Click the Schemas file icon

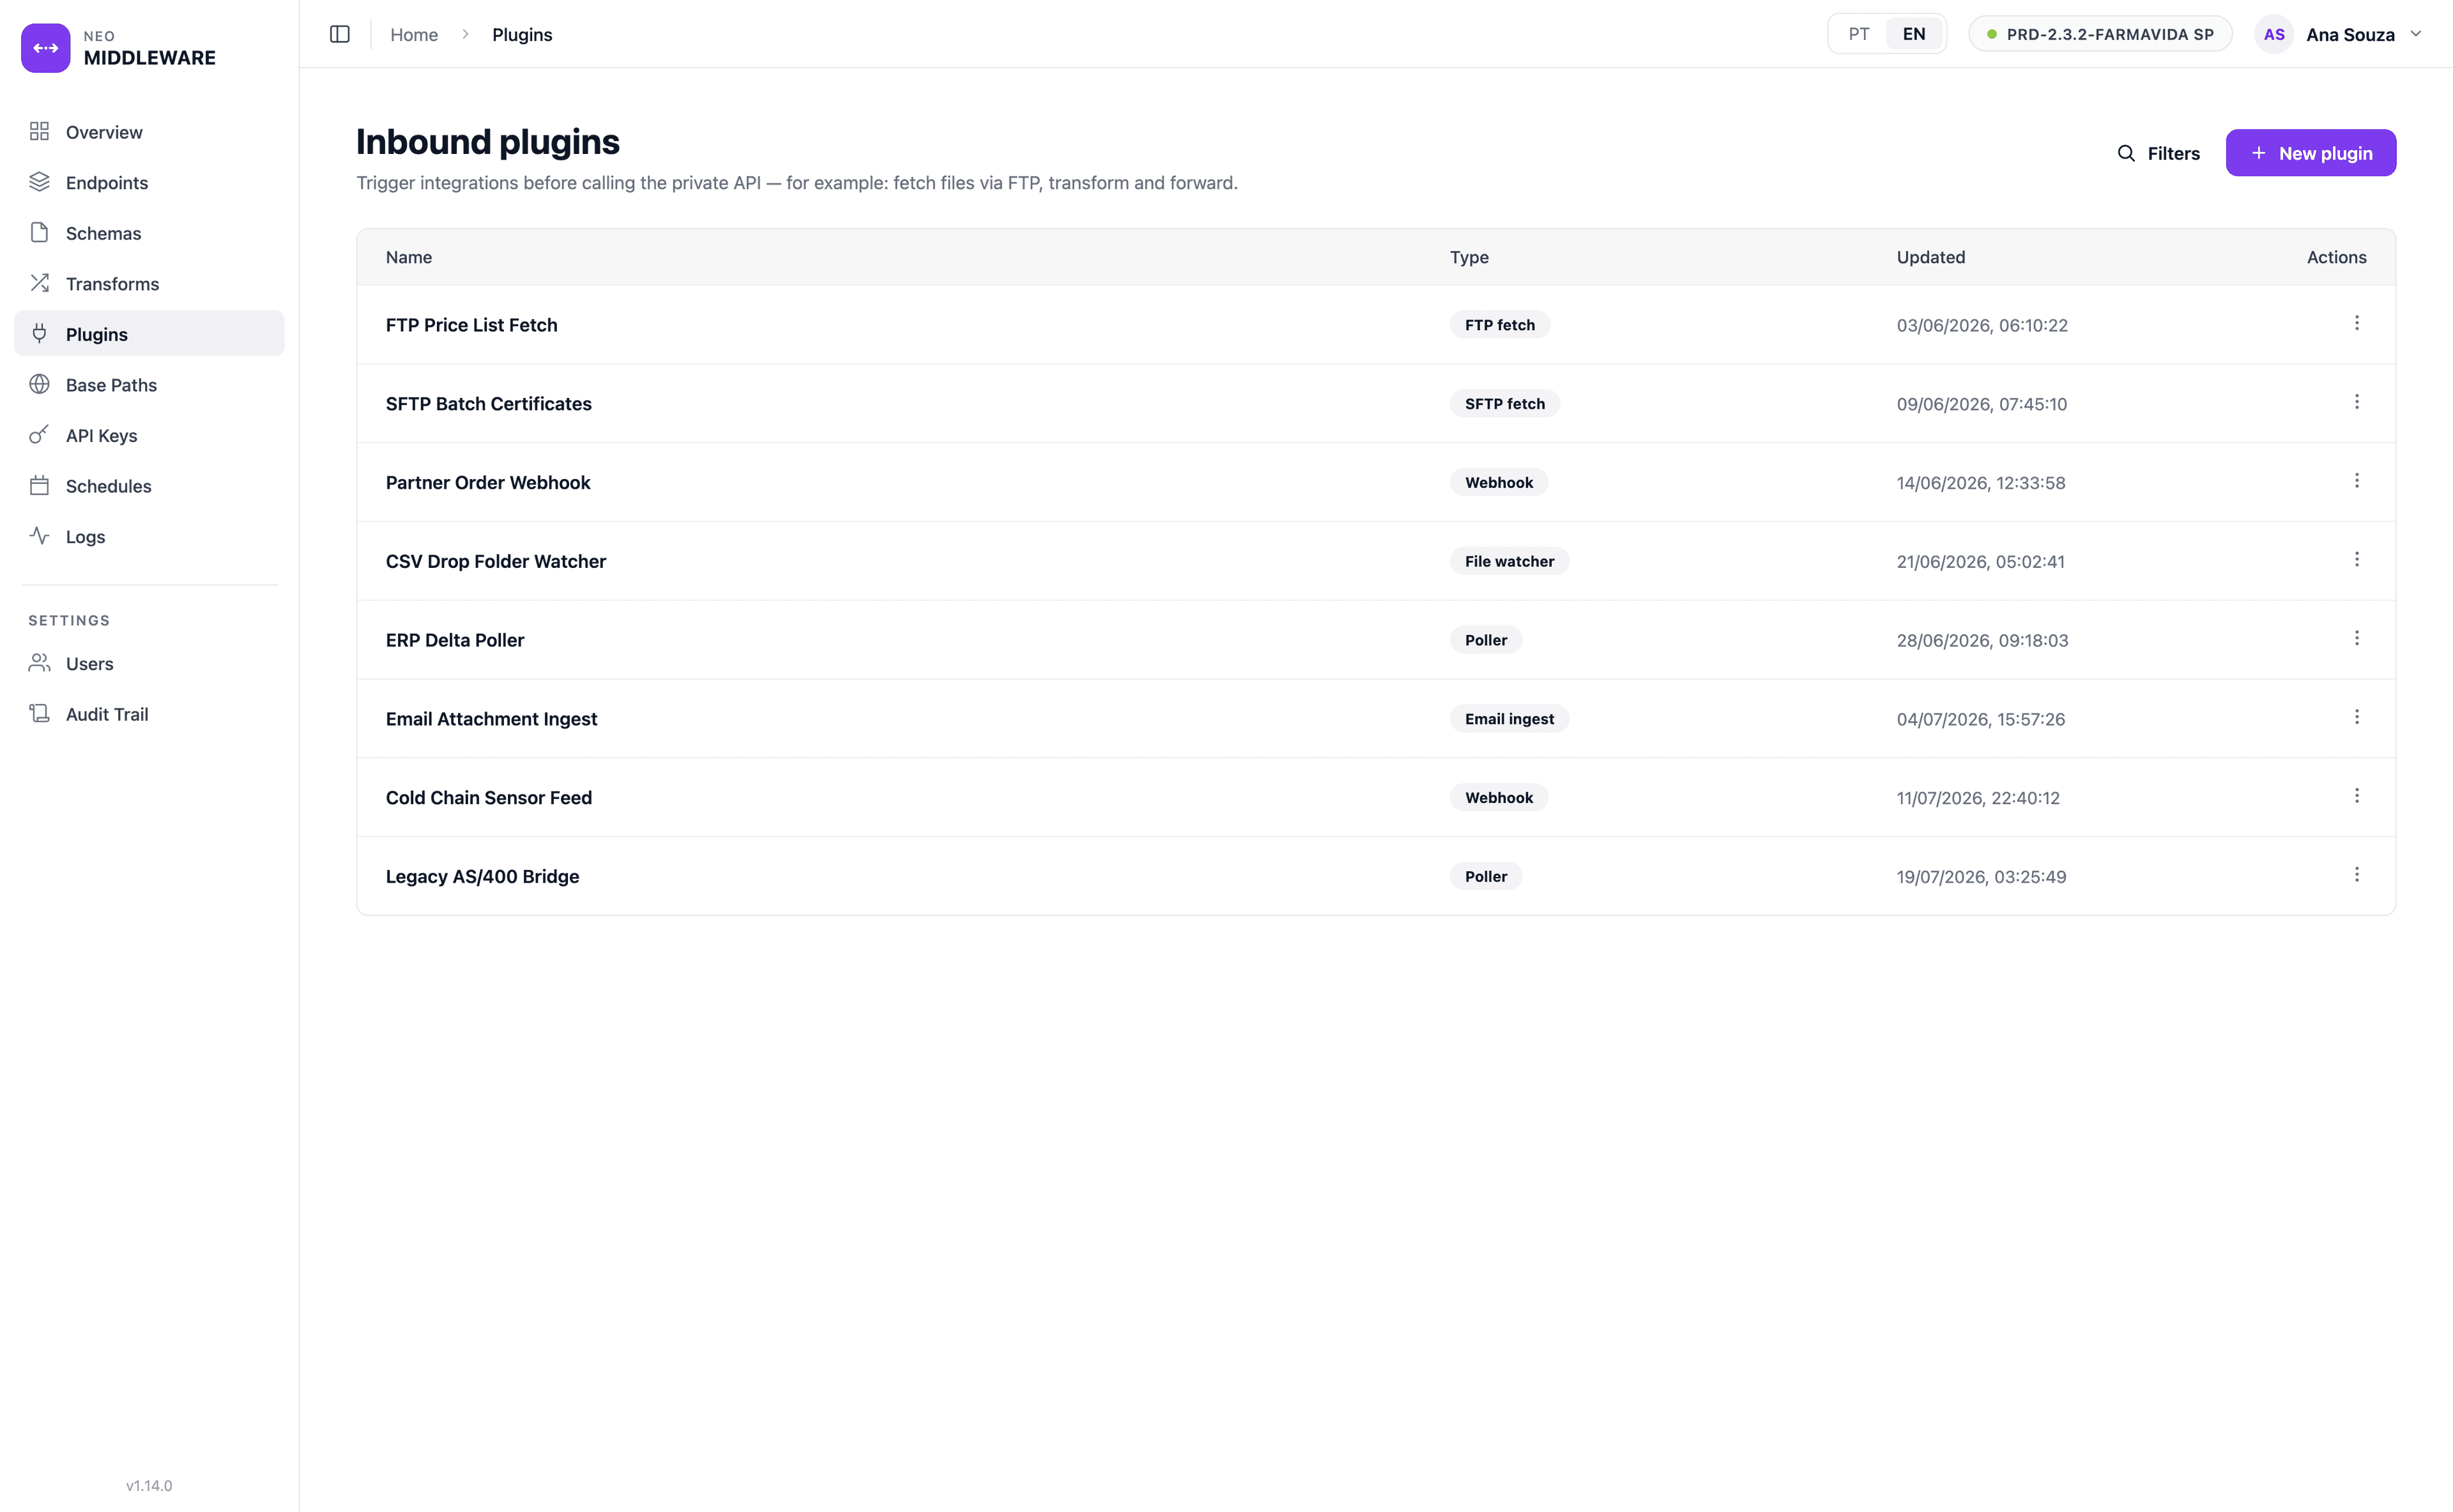pyautogui.click(x=39, y=232)
